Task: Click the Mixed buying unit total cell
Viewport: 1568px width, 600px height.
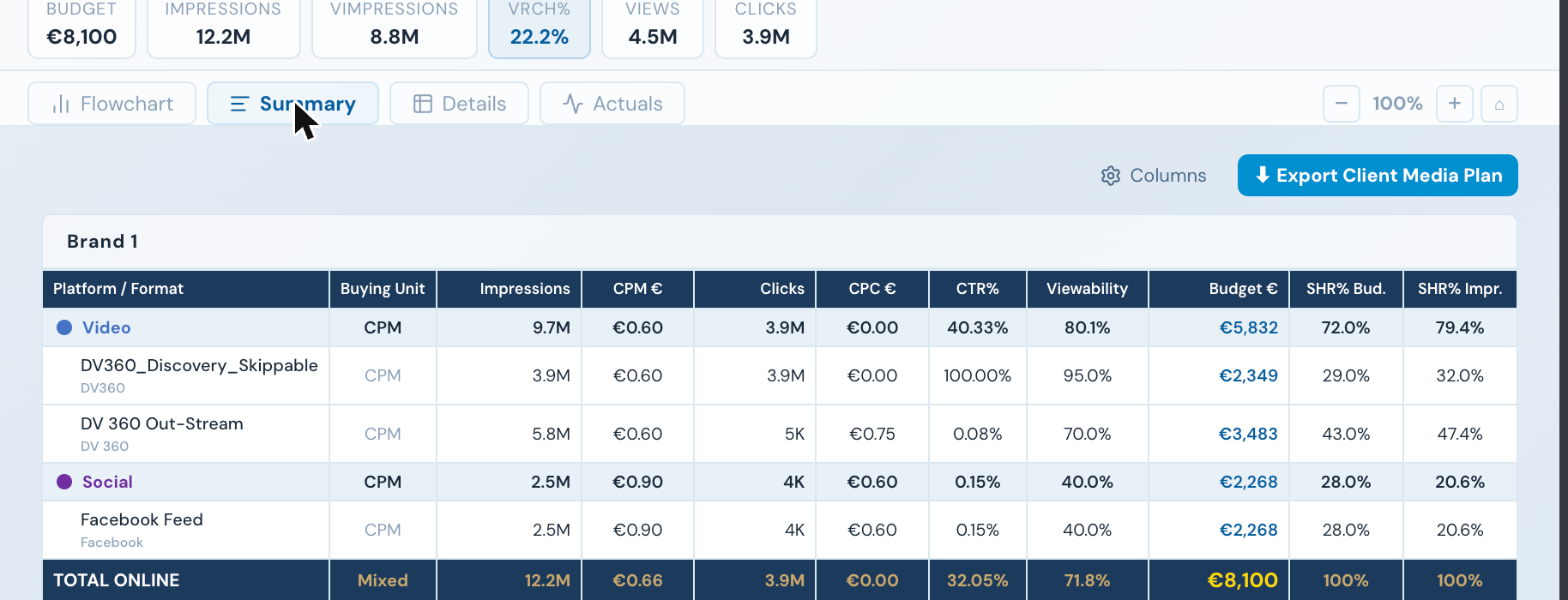Action: tap(383, 580)
